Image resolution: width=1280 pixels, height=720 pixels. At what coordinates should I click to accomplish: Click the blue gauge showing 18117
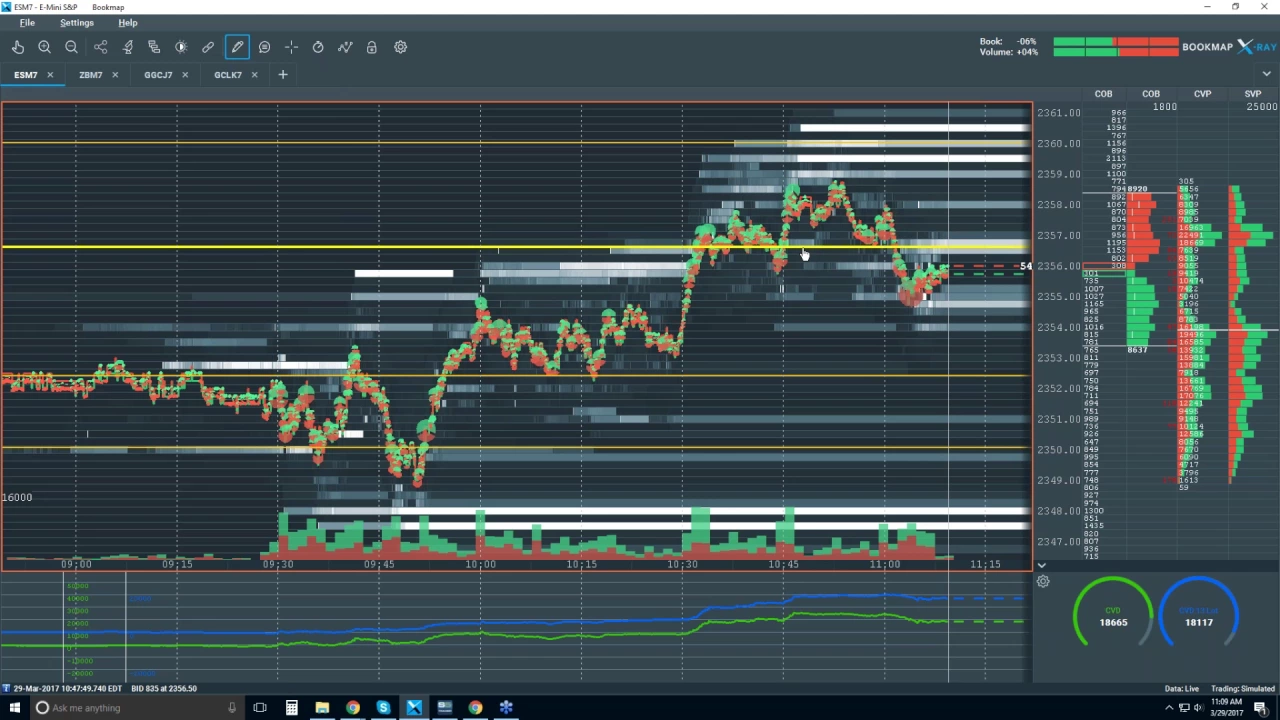[x=1198, y=612]
